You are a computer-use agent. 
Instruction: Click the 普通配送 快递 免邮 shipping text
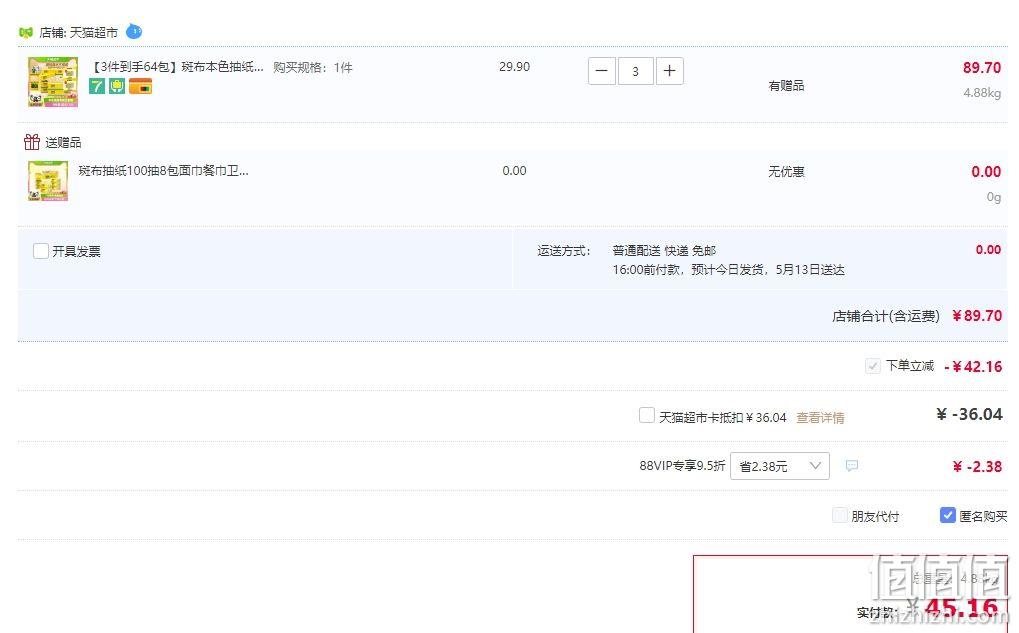coord(664,251)
